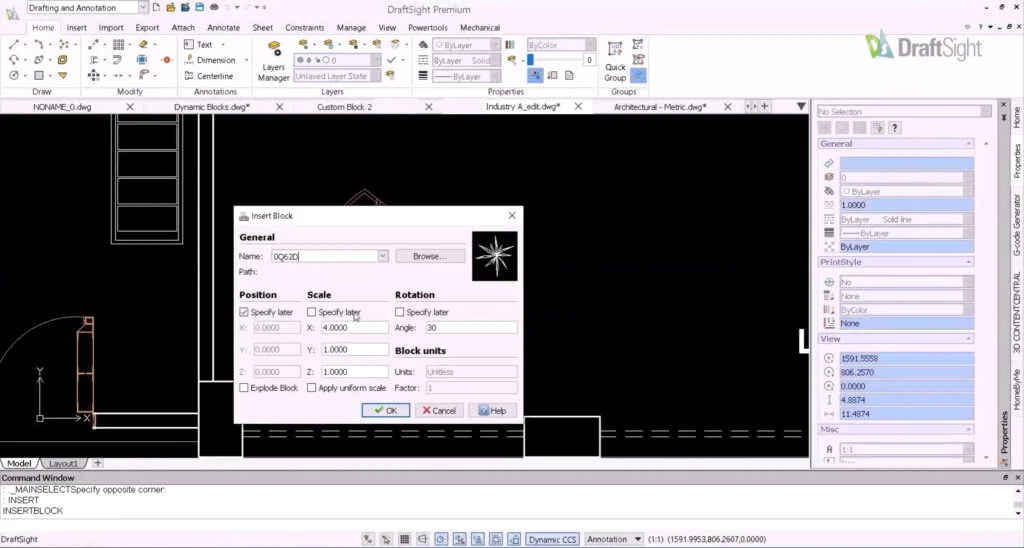Check Scale Specify later checkbox
Viewport: 1024px width, 548px height.
(312, 312)
